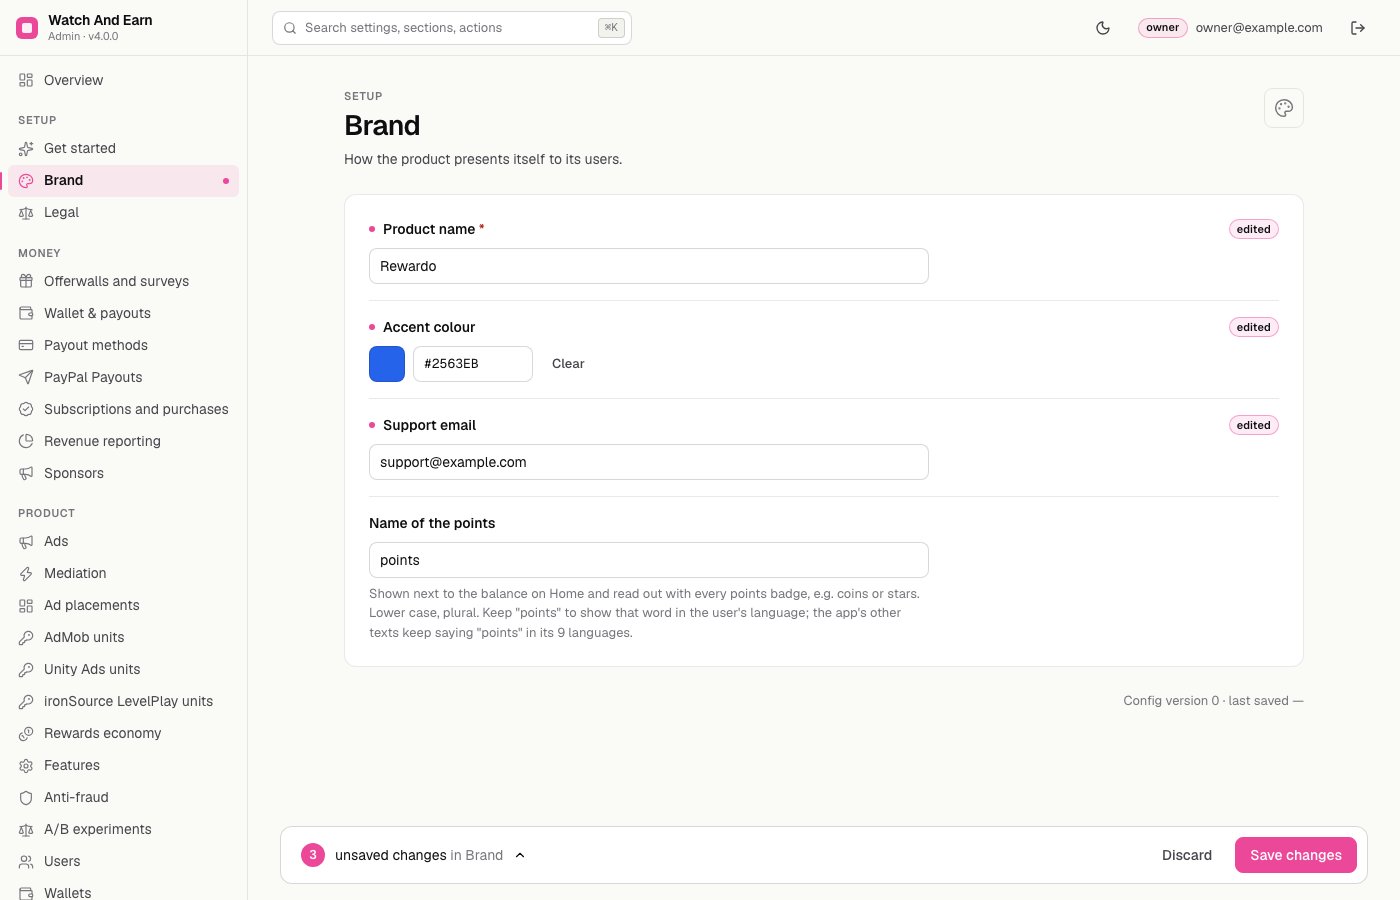Click the owner role badge

[x=1162, y=28]
